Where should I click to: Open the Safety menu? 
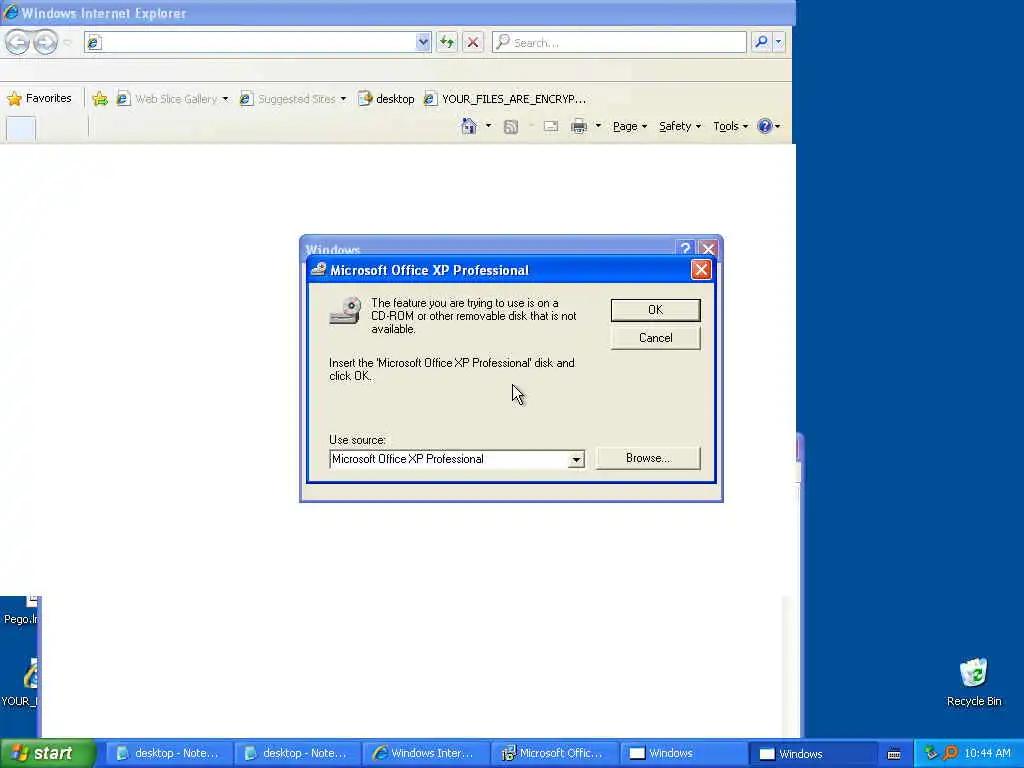tap(680, 126)
